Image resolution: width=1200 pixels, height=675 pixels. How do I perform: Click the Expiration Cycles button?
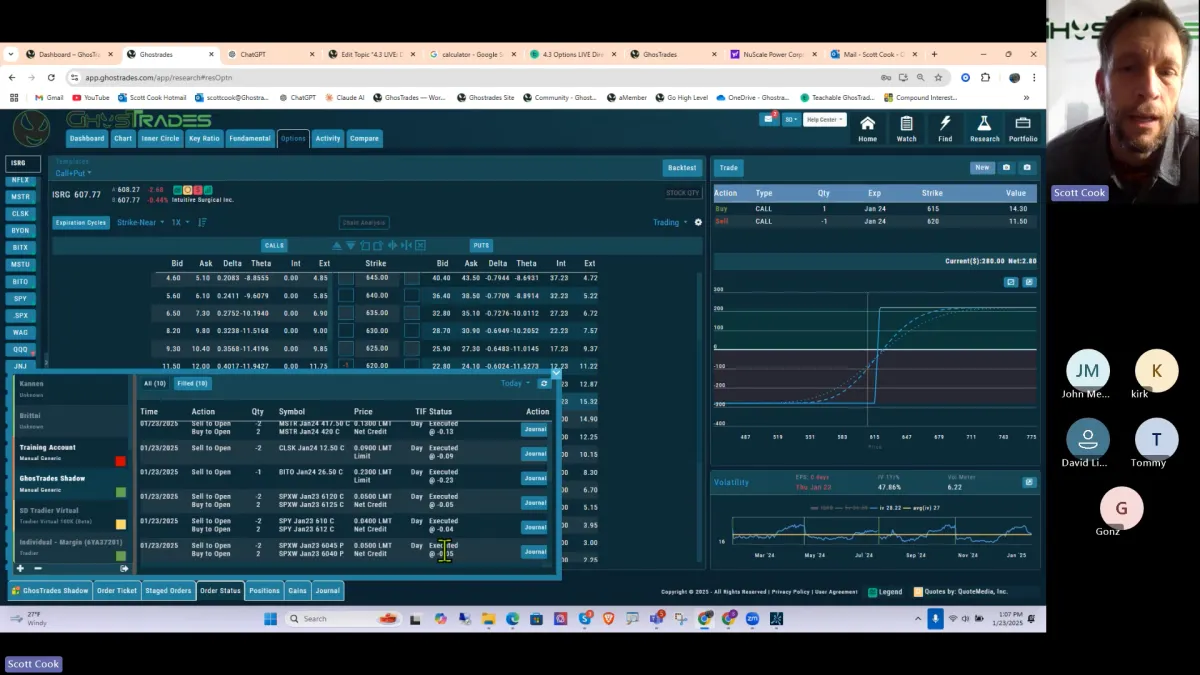pyautogui.click(x=81, y=223)
